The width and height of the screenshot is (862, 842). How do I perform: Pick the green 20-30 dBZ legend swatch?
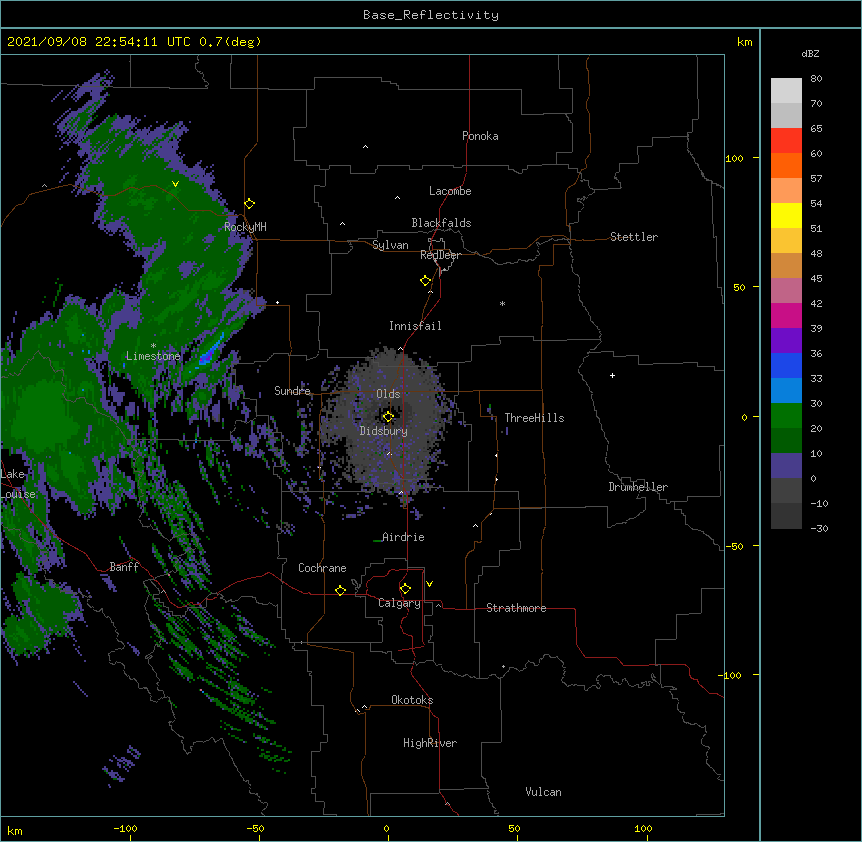[x=786, y=416]
